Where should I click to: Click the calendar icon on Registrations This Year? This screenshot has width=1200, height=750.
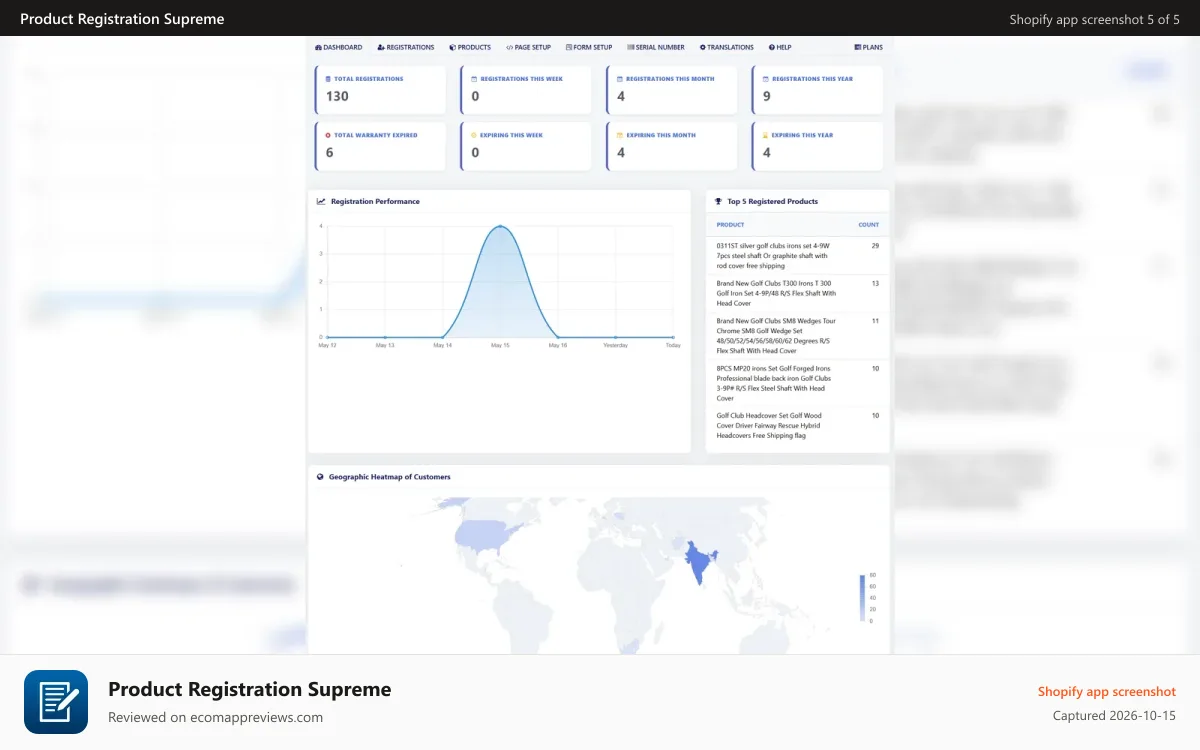click(766, 79)
